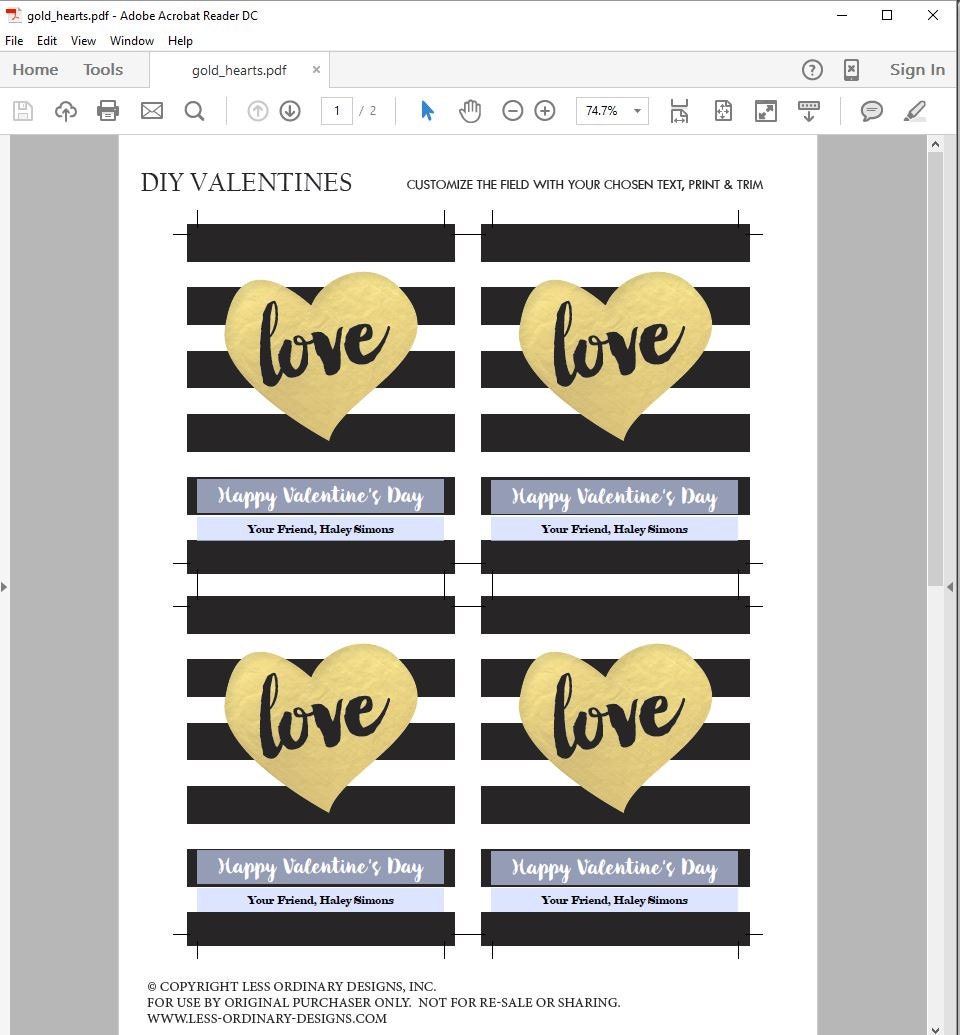Edit the bottom-right card name field
960x1035 pixels.
coord(614,900)
